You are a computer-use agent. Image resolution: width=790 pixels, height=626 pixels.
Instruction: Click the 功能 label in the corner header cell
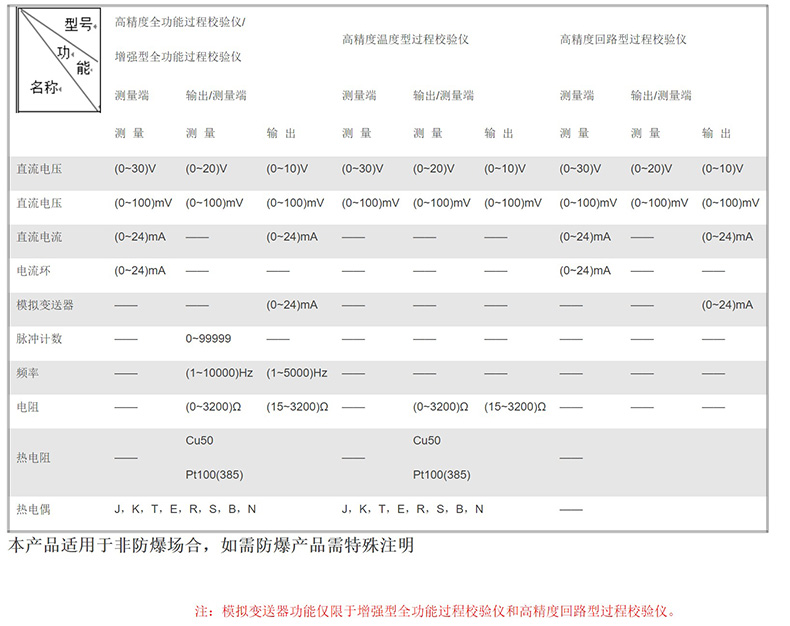point(74,60)
